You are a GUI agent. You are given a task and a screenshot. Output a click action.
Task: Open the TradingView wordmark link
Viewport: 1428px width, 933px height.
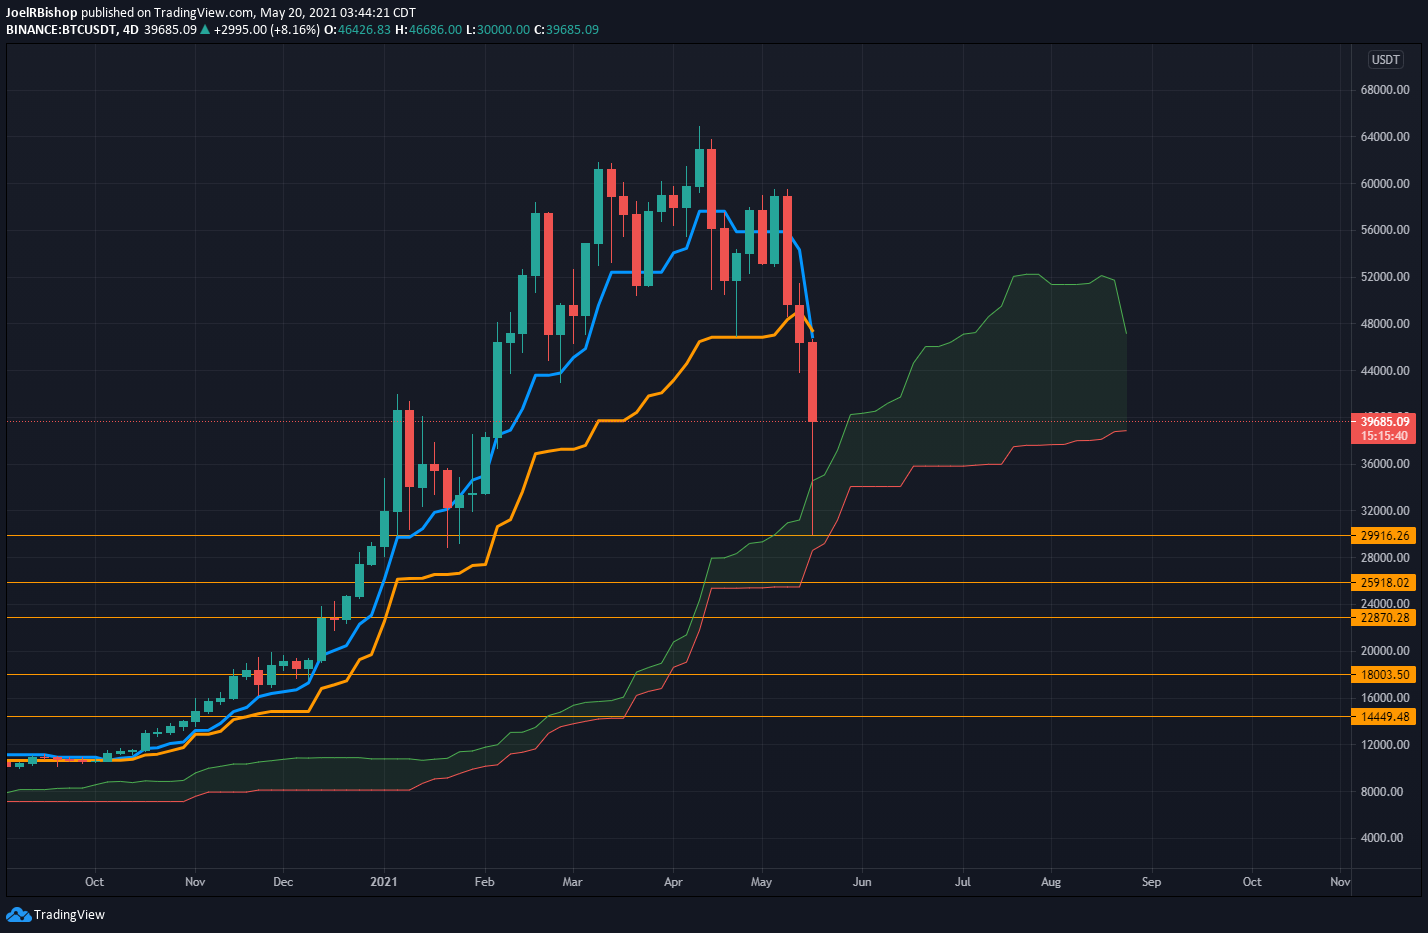[x=69, y=914]
